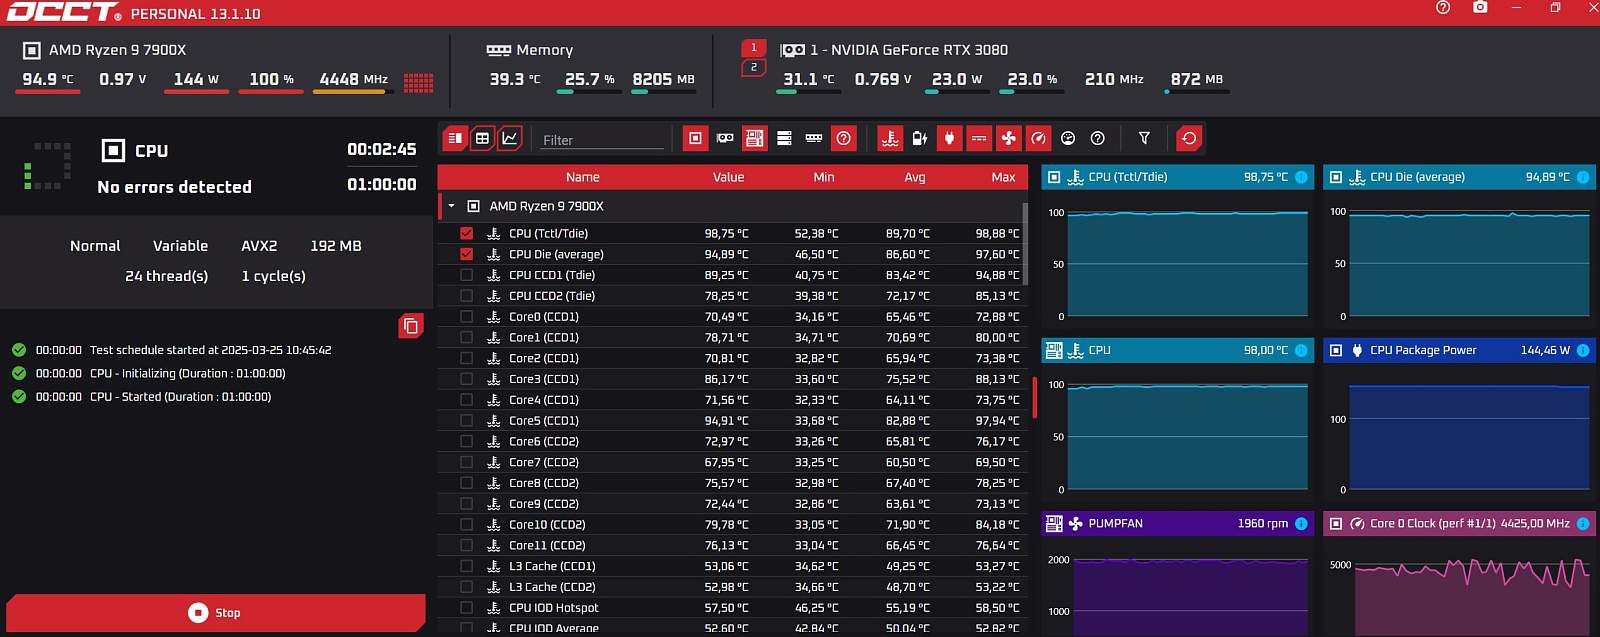
Task: Toggle usage load dial filter
Action: click(1068, 138)
